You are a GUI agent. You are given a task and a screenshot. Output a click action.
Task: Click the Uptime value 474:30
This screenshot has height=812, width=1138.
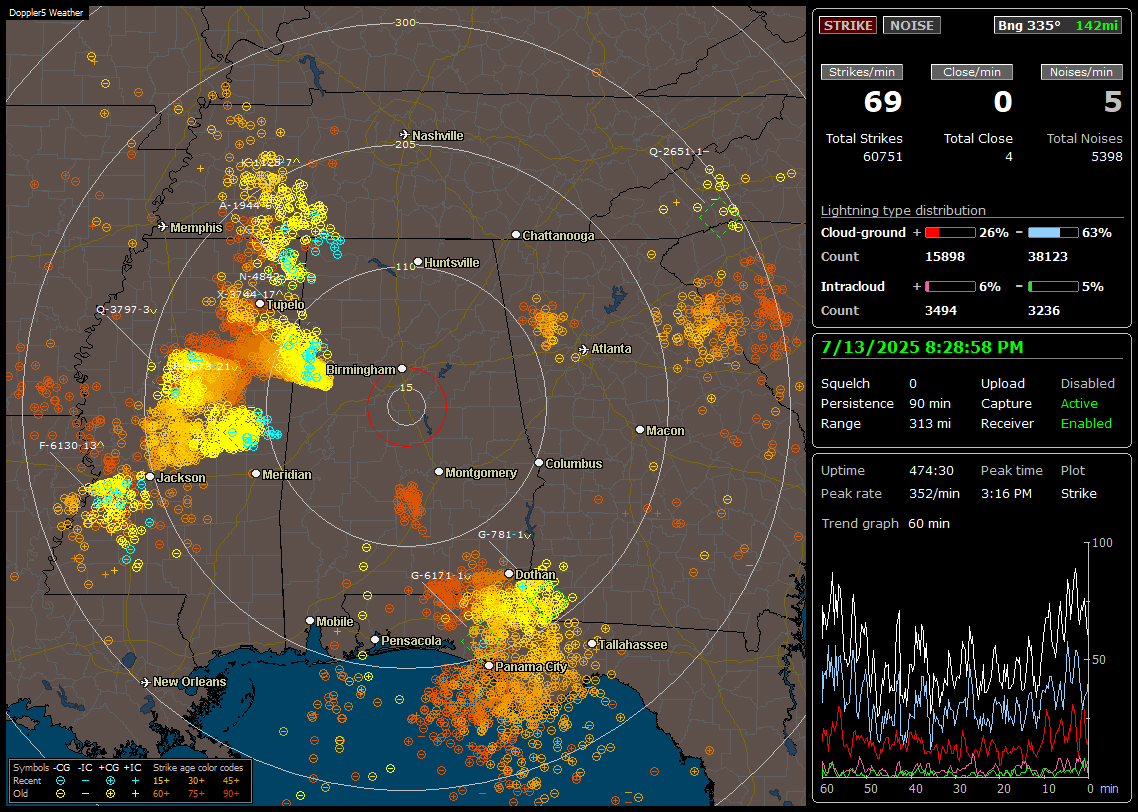click(931, 471)
